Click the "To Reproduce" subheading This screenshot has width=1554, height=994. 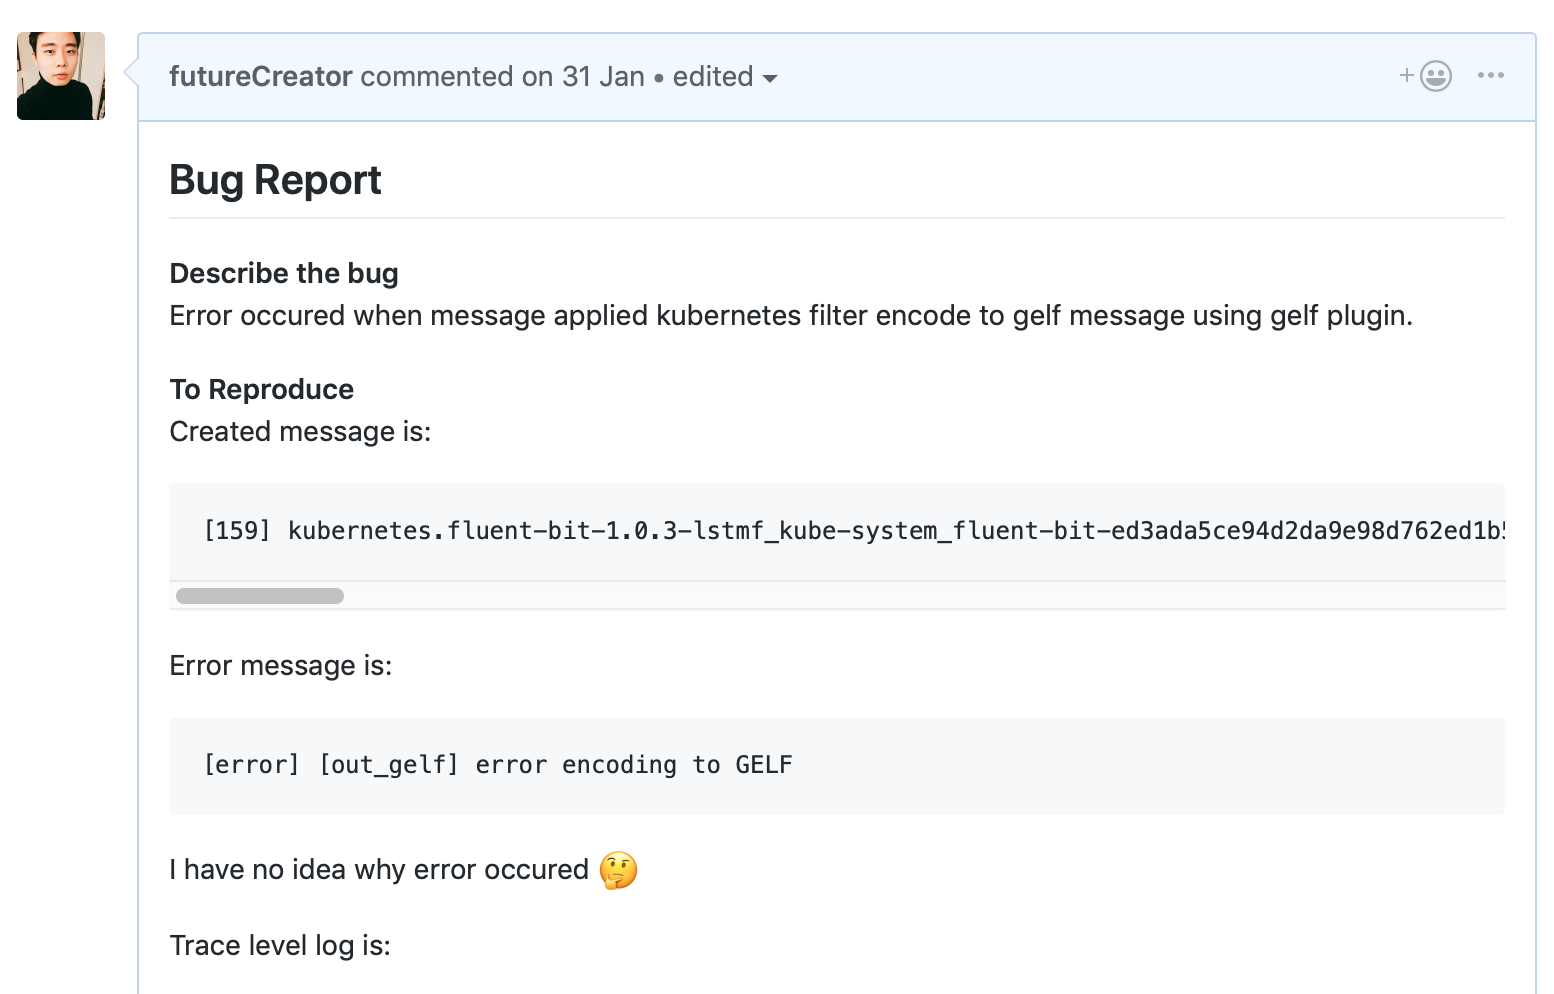(x=262, y=389)
